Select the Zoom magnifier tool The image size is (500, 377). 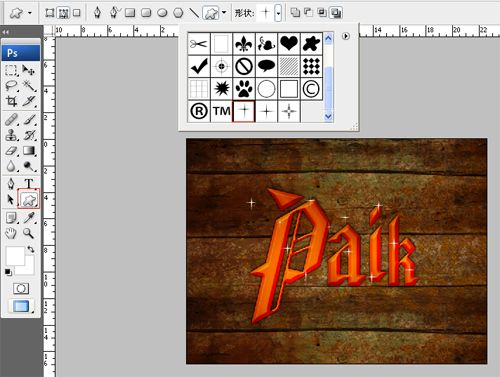[29, 233]
